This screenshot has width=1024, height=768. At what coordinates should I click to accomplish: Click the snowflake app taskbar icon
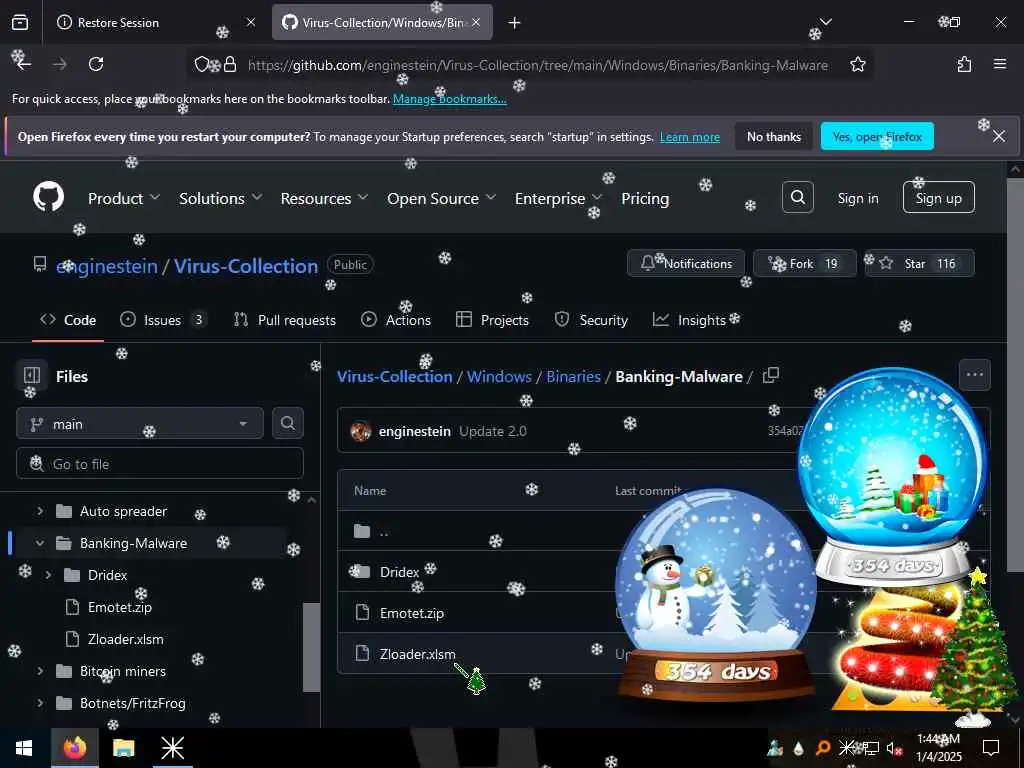[172, 748]
